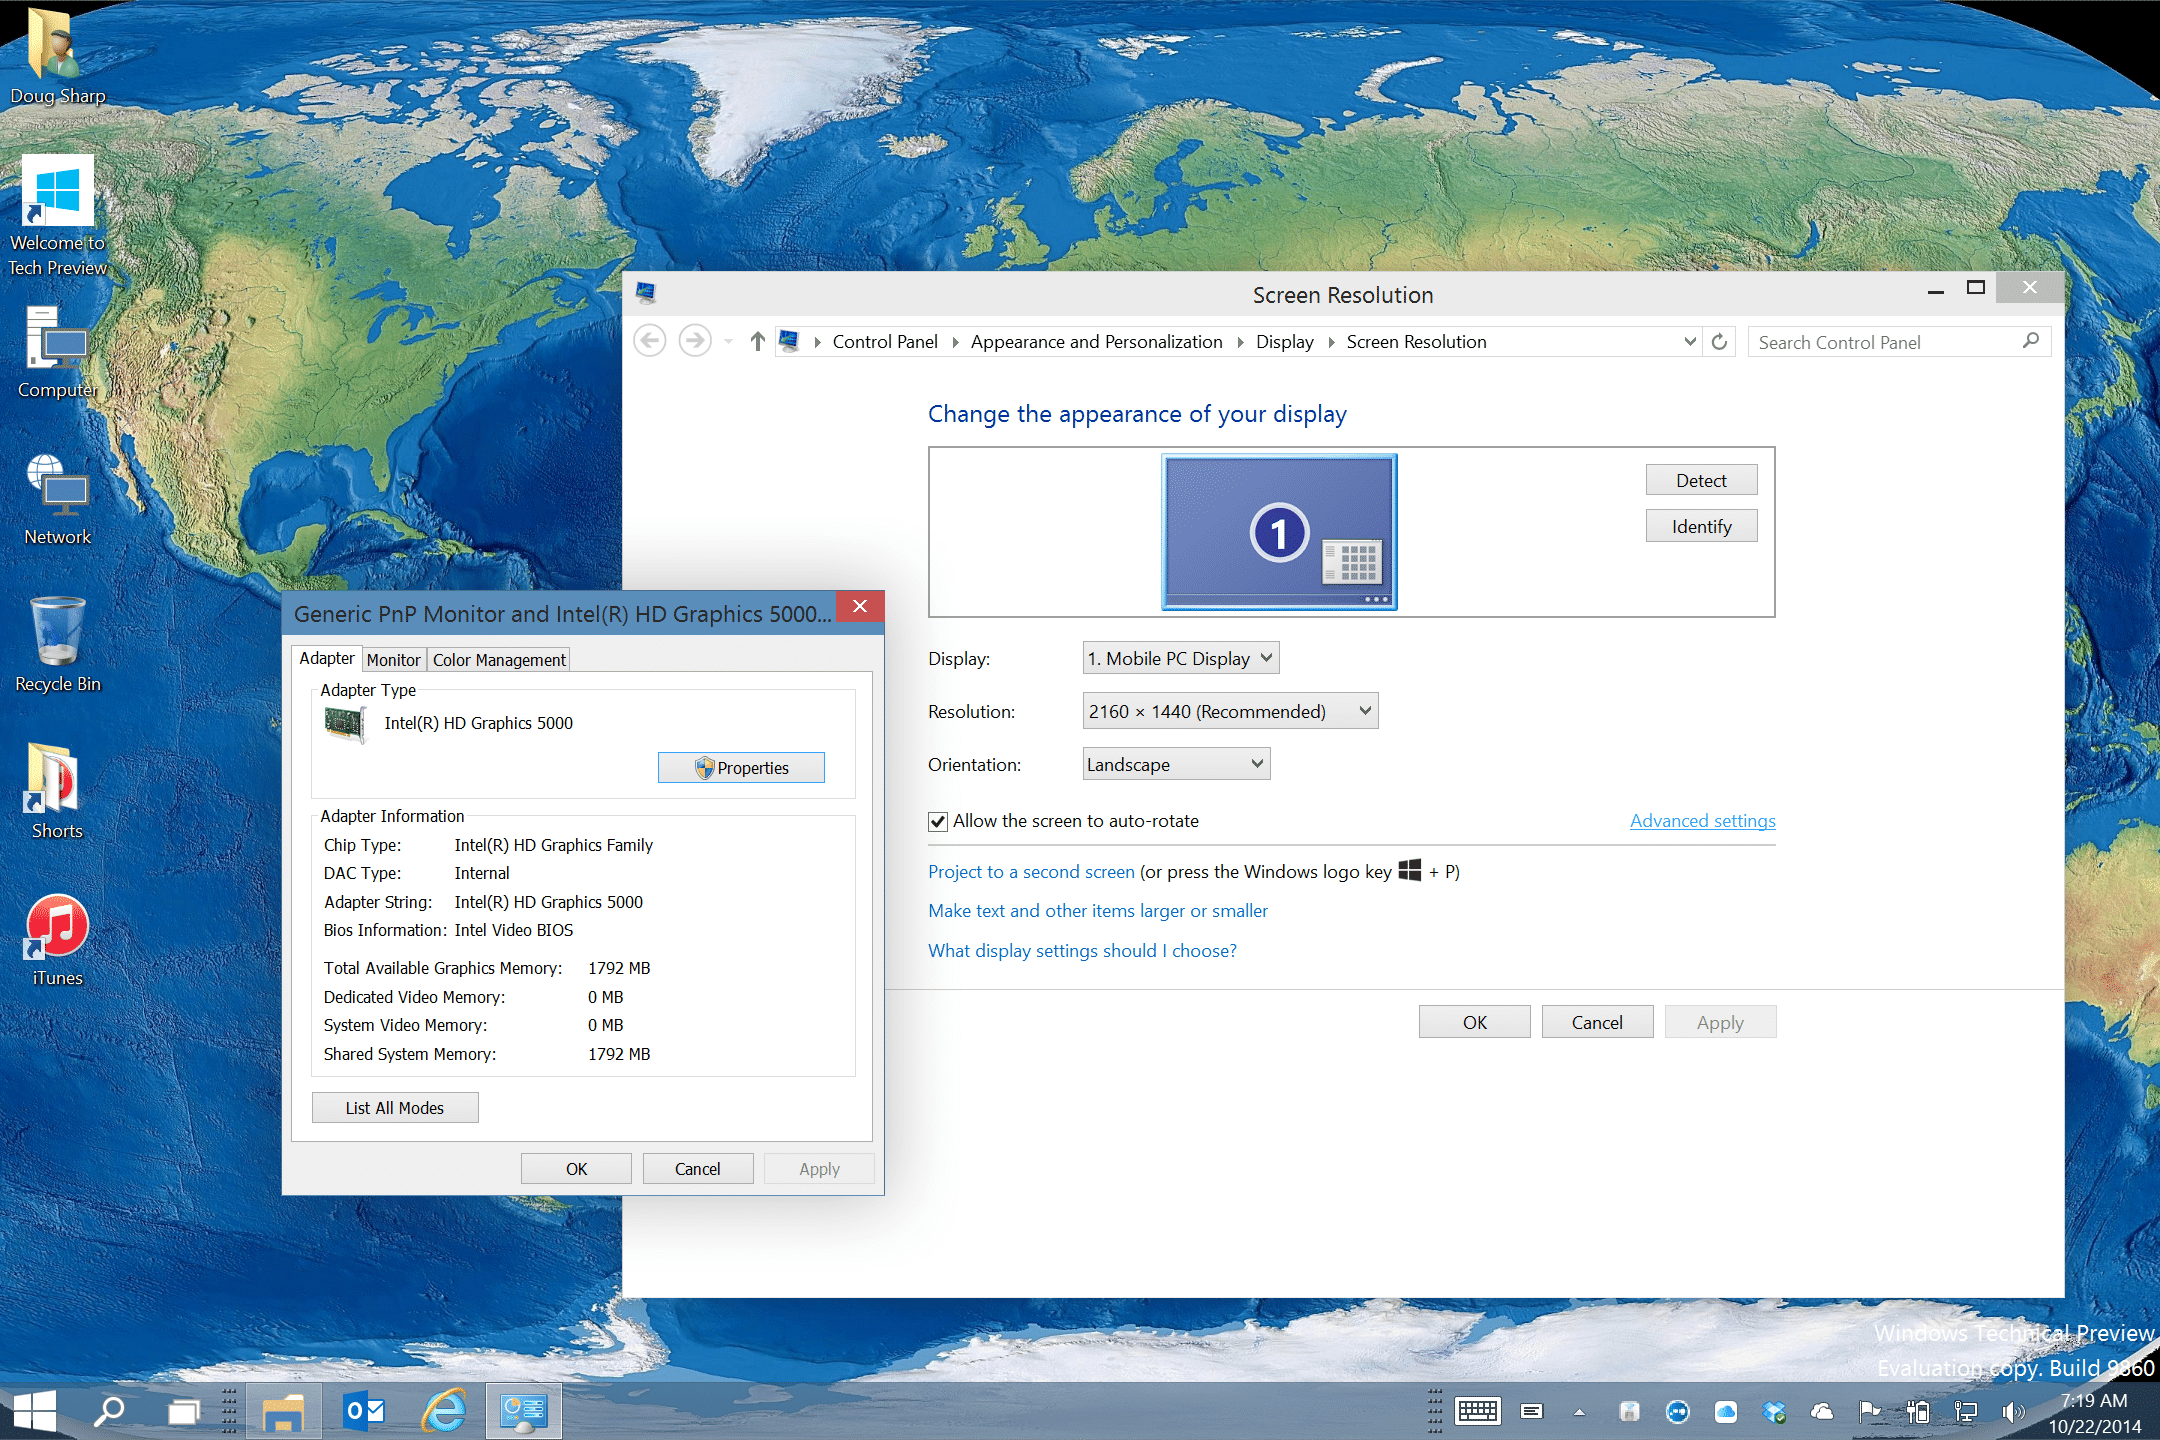Open the Shorts folder shortcut
The image size is (2160, 1440).
(x=57, y=790)
